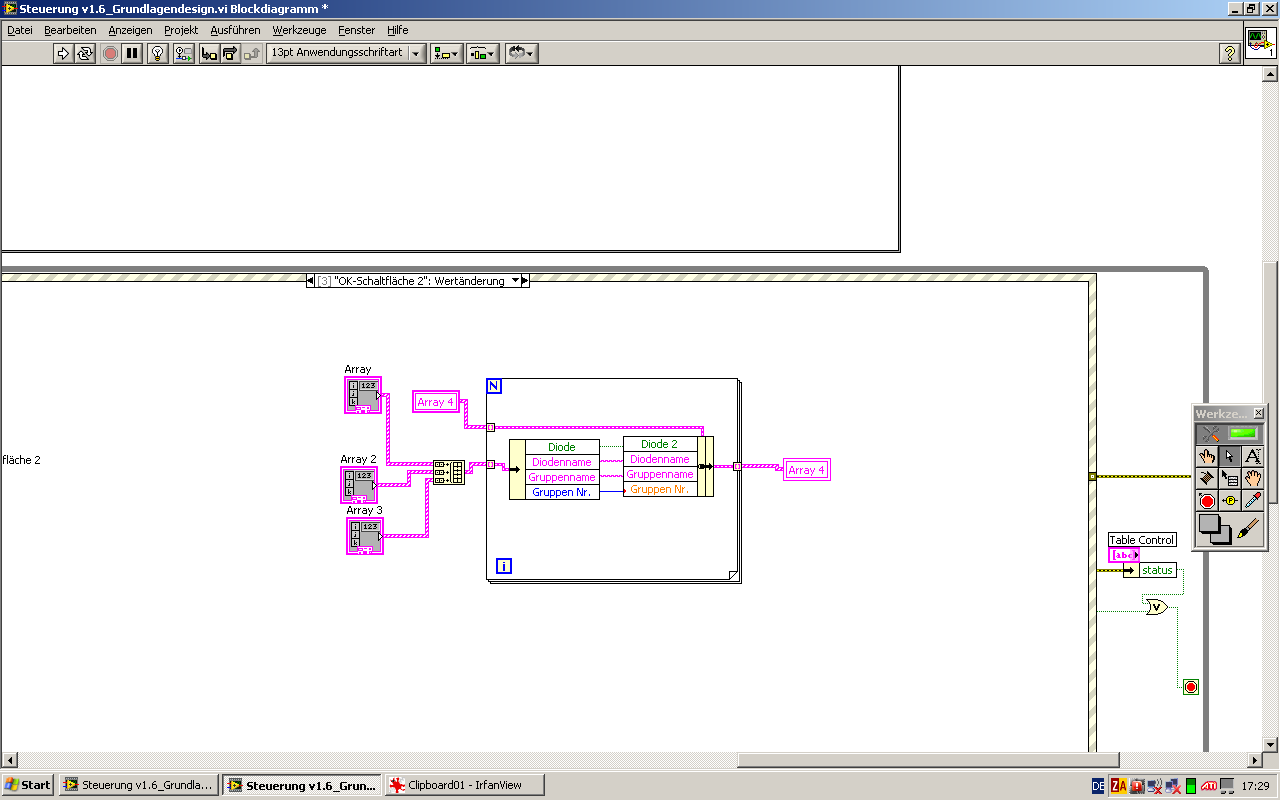Open the 13pt Anwendungsschriftart font dropdown
1280x800 pixels.
(x=346, y=53)
